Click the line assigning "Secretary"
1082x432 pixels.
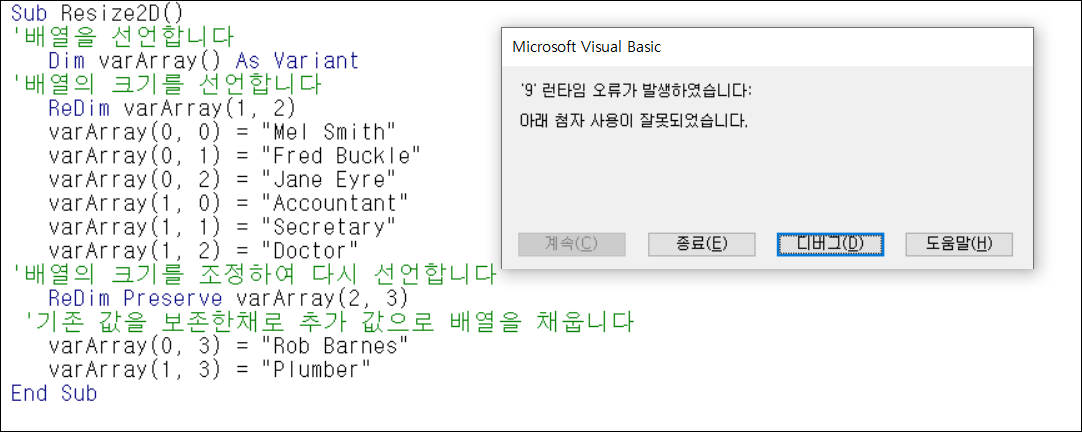click(x=222, y=227)
